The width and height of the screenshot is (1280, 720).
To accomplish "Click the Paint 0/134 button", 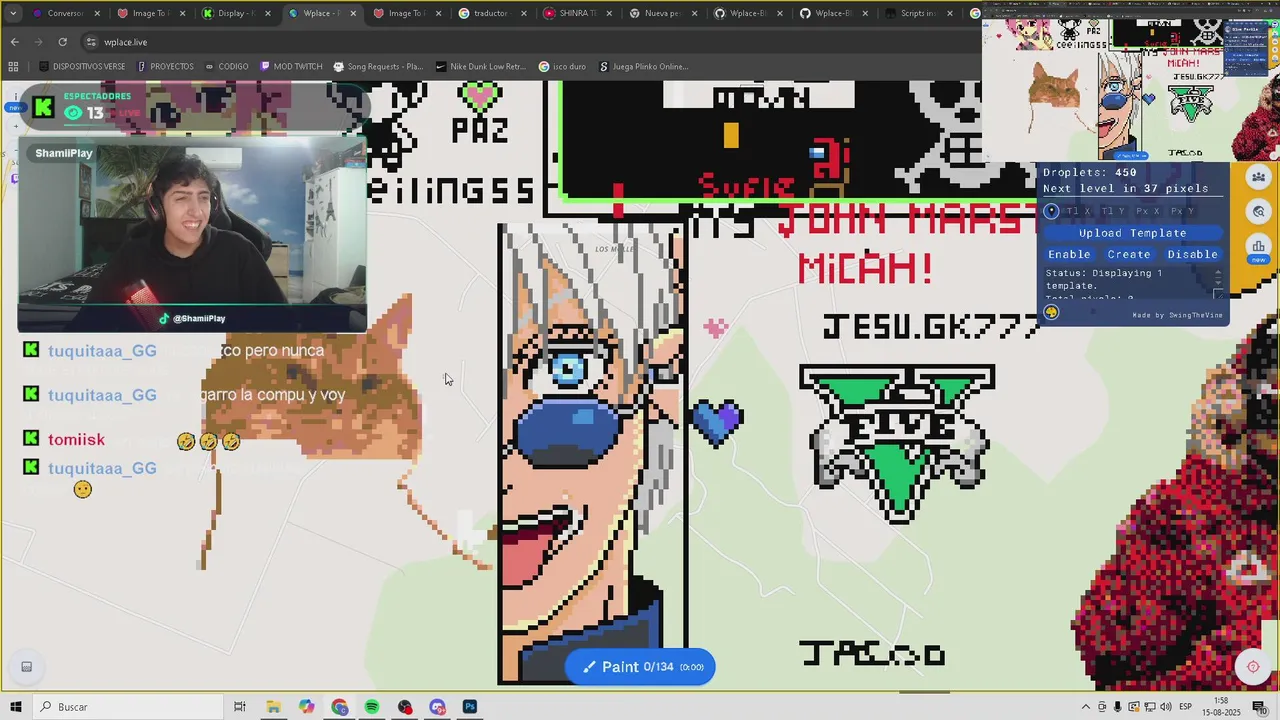I will (x=640, y=667).
